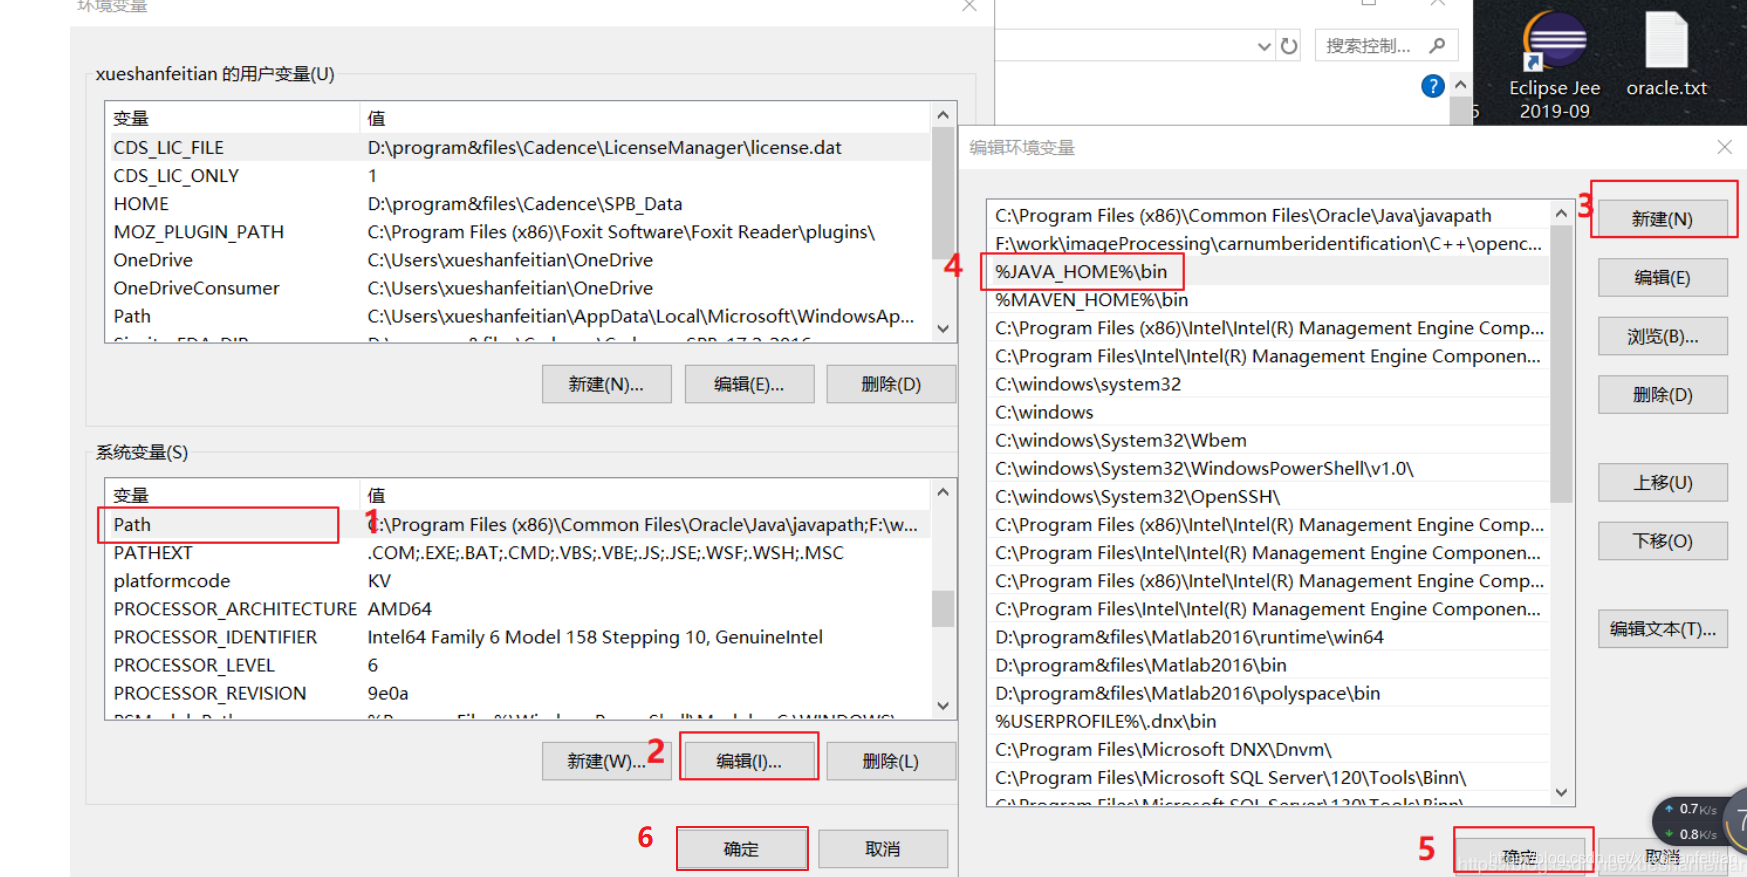Click the 浏览(B)... button

pyautogui.click(x=1662, y=336)
